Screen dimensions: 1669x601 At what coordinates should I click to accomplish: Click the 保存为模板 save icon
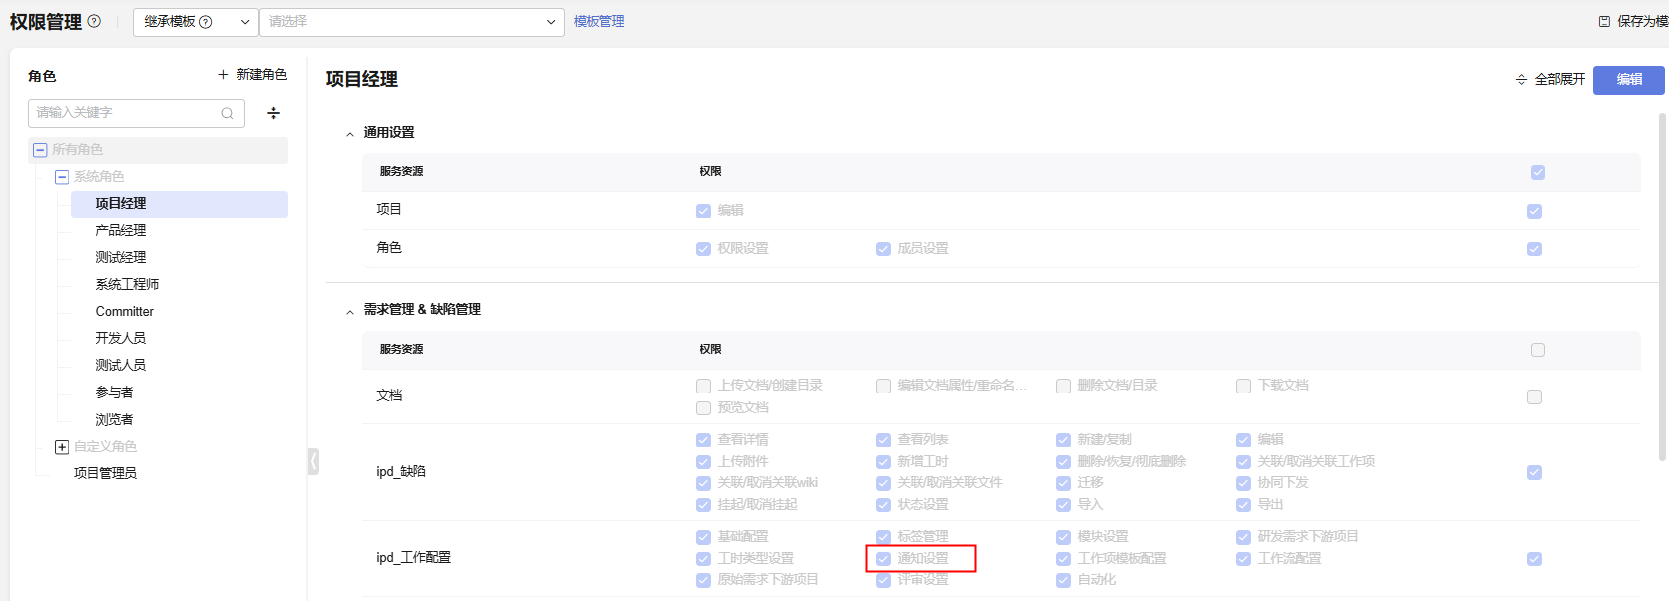pos(1604,21)
